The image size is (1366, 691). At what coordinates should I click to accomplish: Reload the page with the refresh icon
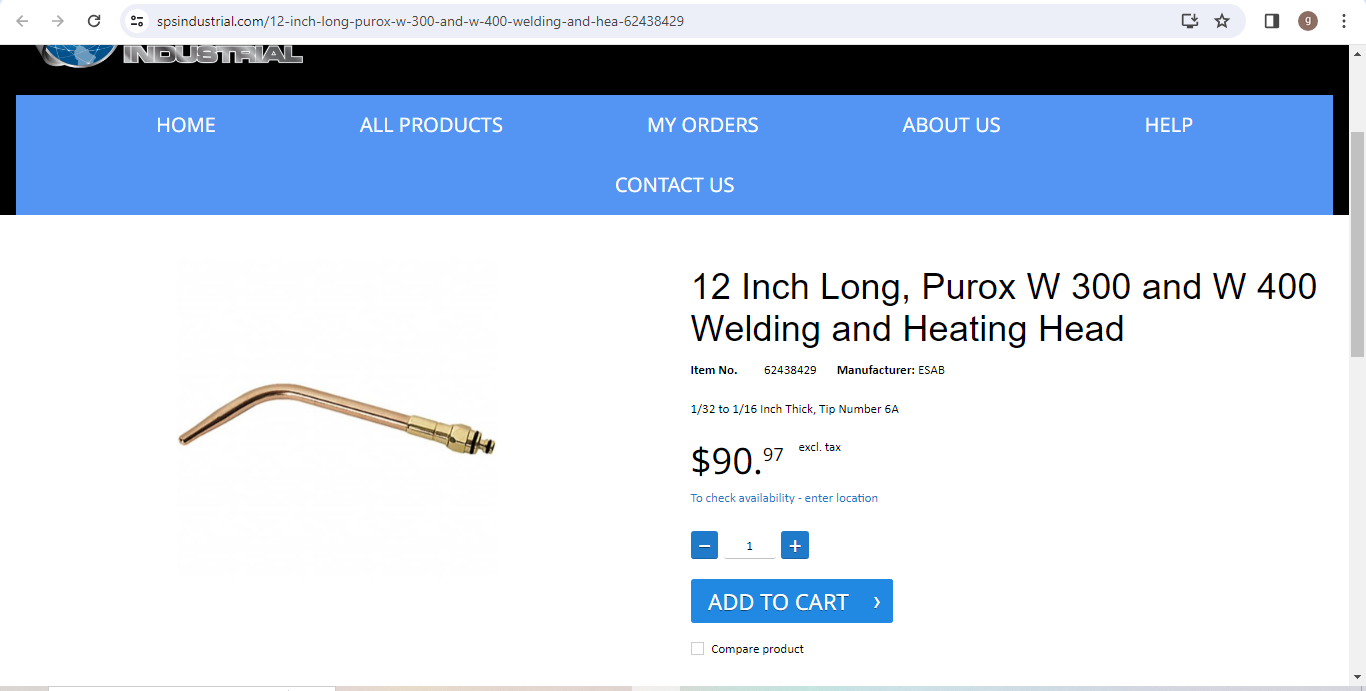tap(94, 21)
